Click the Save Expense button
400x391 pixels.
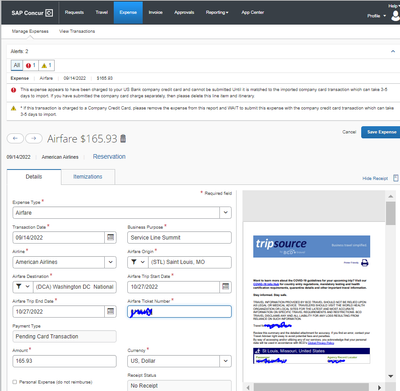click(x=381, y=132)
